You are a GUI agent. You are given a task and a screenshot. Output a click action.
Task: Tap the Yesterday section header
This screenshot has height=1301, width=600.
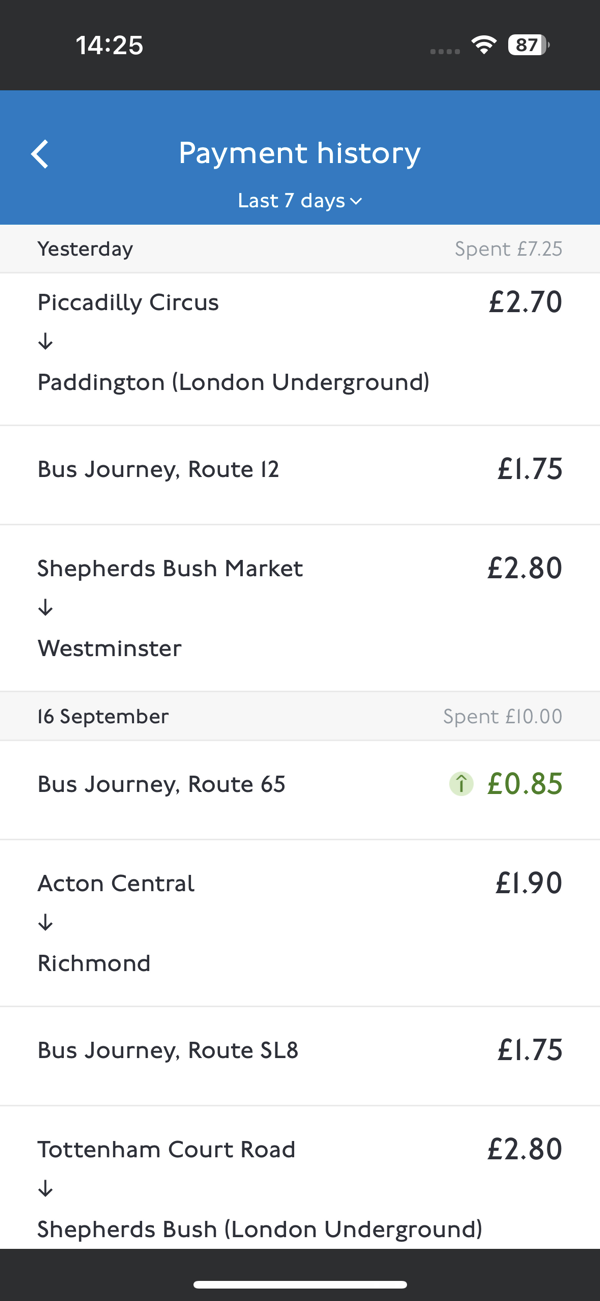85,249
